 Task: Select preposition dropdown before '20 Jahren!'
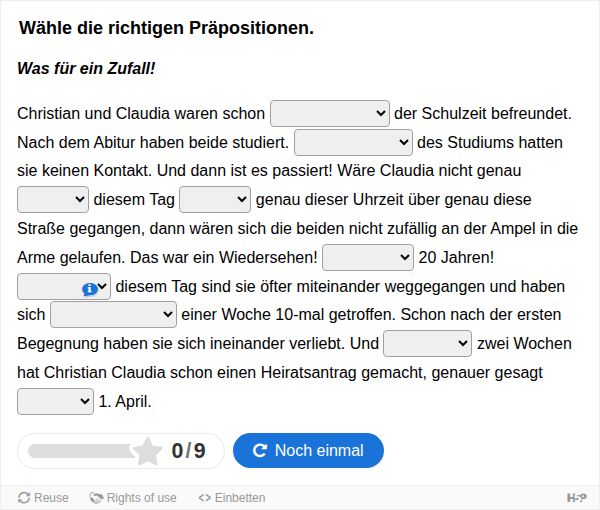point(368,257)
